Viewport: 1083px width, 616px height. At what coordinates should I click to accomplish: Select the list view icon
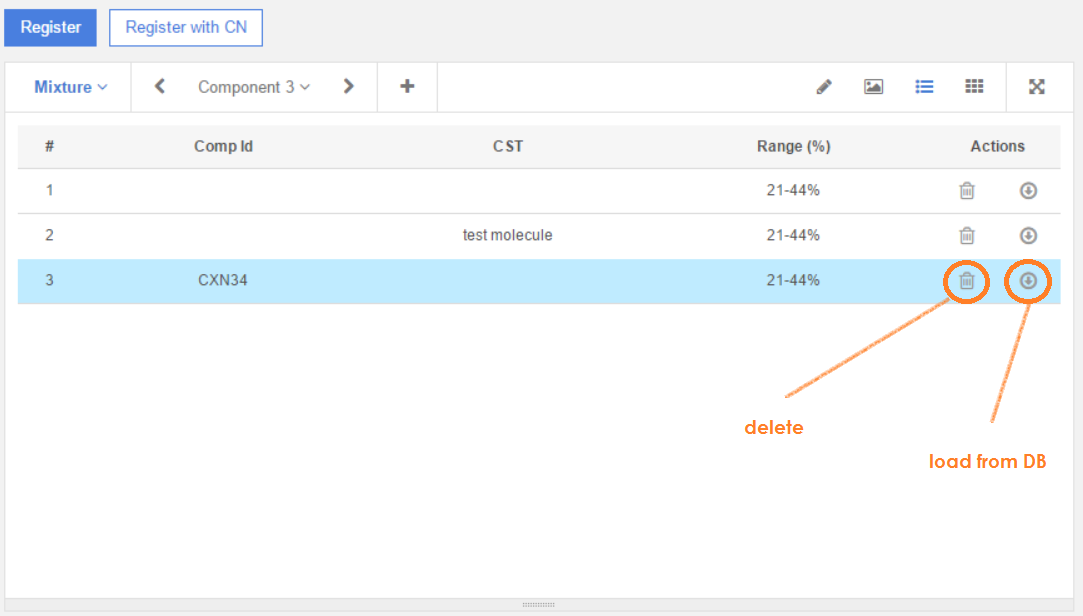[924, 87]
